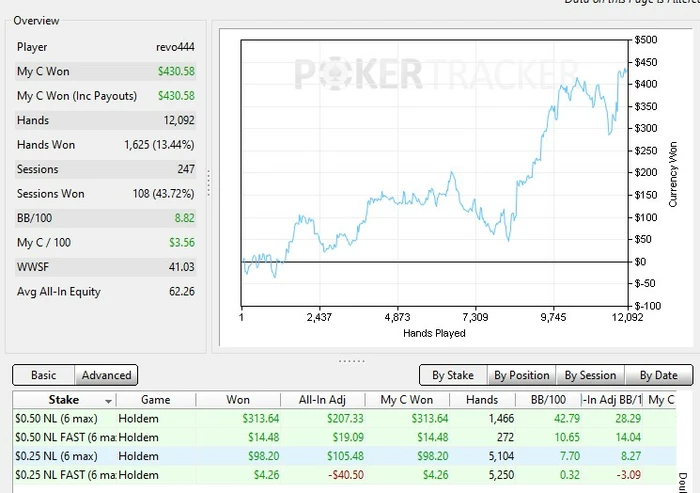Viewport: 700px width, 493px height.
Task: Click the Hands 12,092 overview value
Action: (x=179, y=120)
